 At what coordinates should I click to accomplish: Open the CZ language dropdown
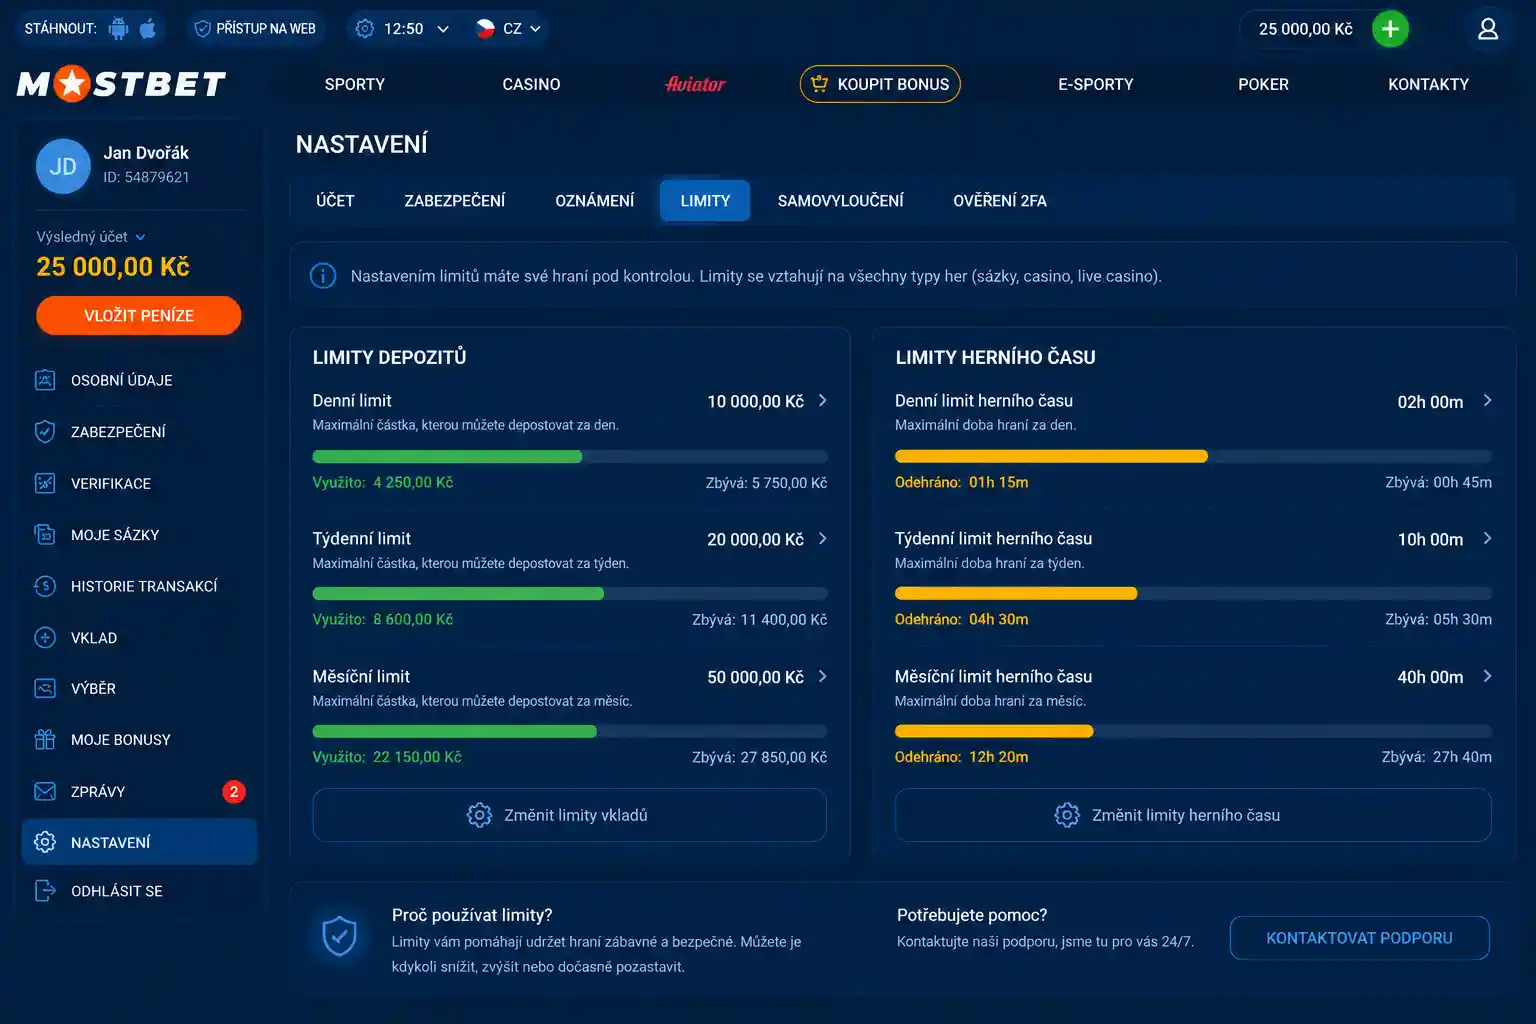coord(508,29)
